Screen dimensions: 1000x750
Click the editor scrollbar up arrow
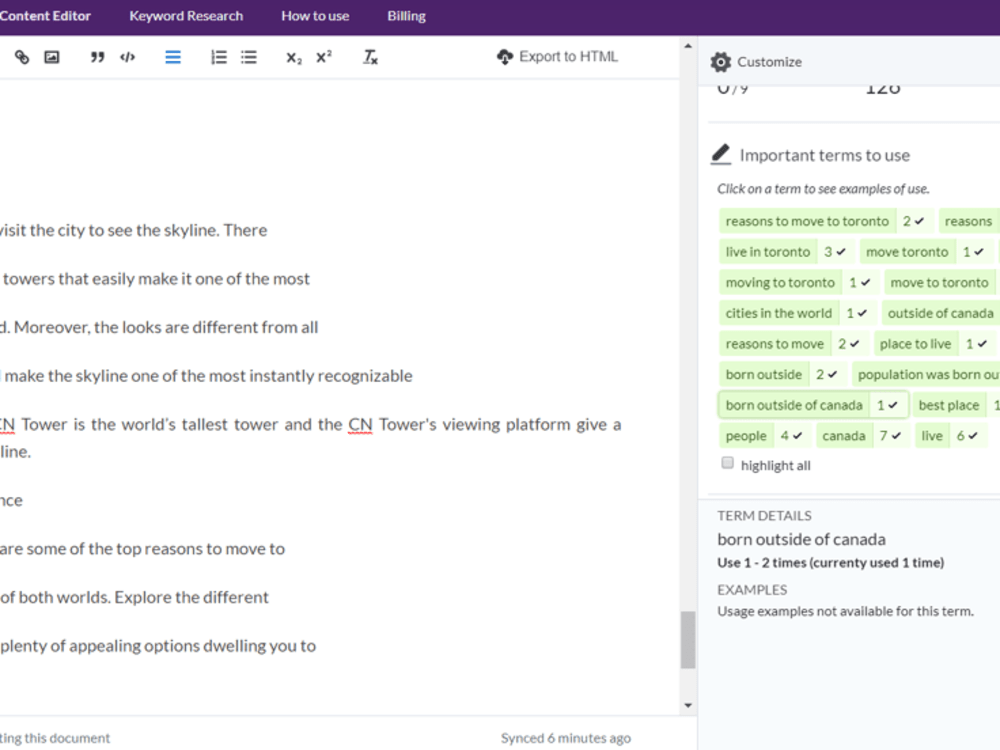click(688, 46)
